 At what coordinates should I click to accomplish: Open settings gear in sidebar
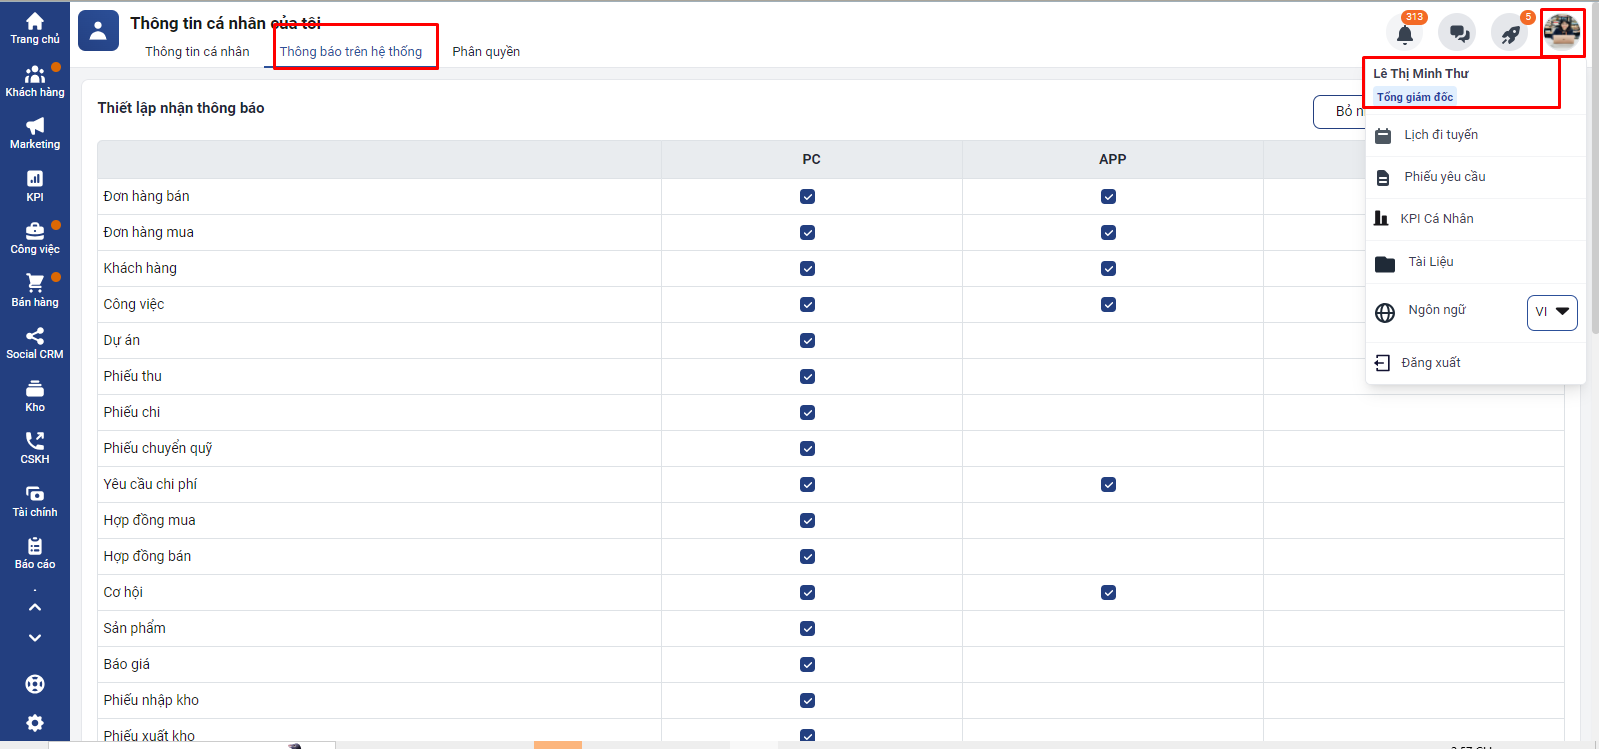pos(35,723)
